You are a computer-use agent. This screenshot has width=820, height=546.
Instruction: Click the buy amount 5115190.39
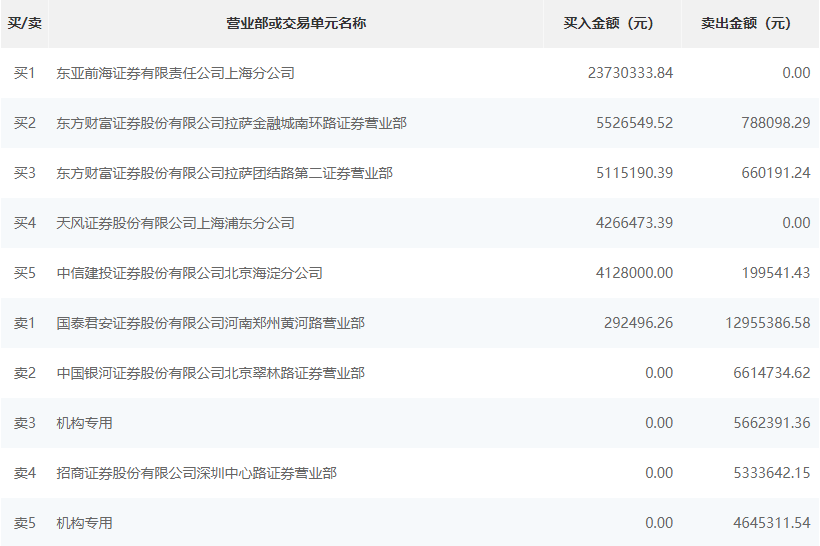(x=634, y=173)
